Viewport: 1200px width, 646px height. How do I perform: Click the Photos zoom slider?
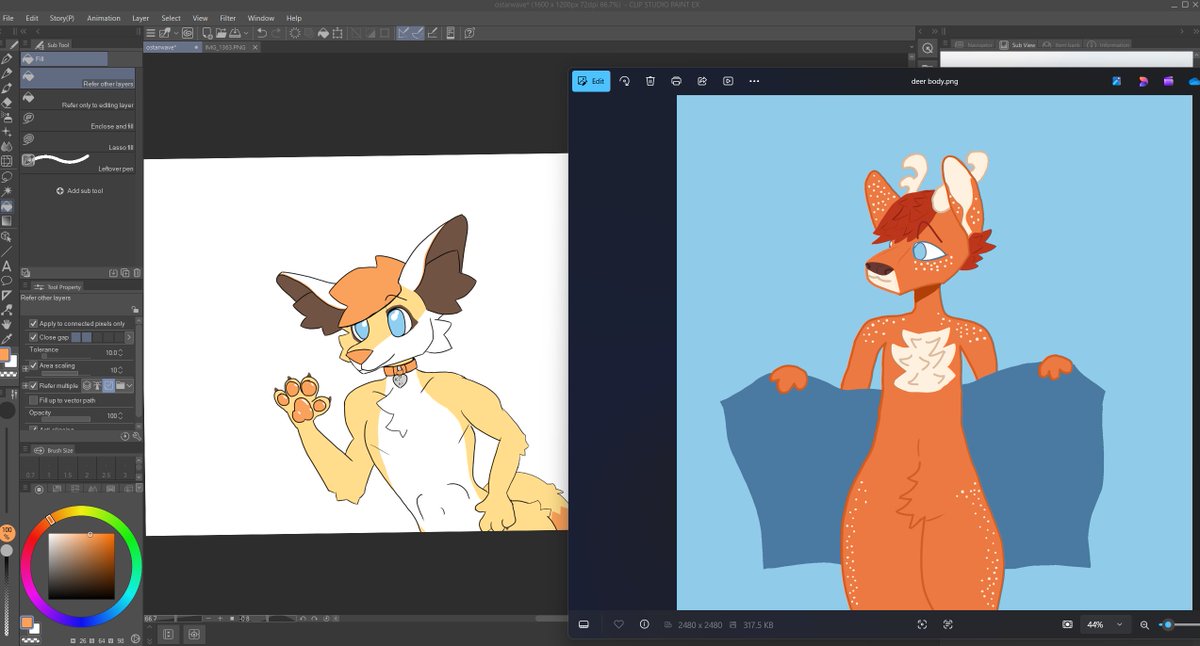pos(1178,624)
